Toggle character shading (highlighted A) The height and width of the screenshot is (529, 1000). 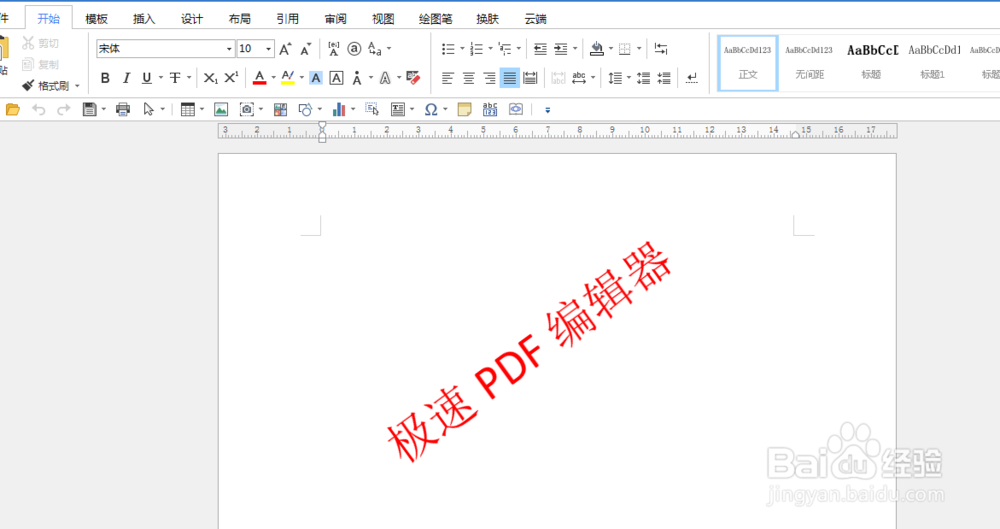[316, 78]
